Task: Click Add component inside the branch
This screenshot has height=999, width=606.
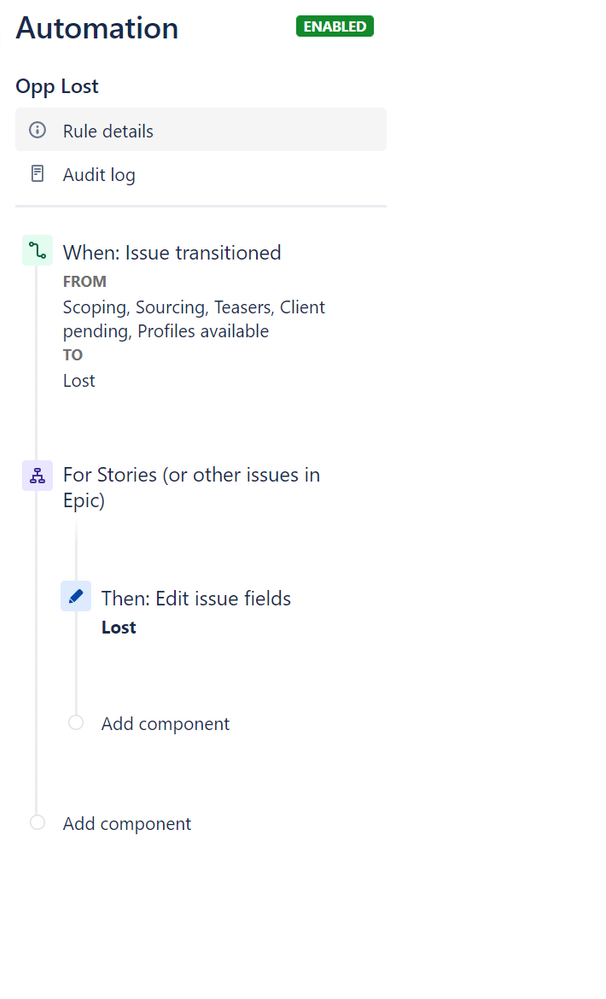Action: click(165, 724)
